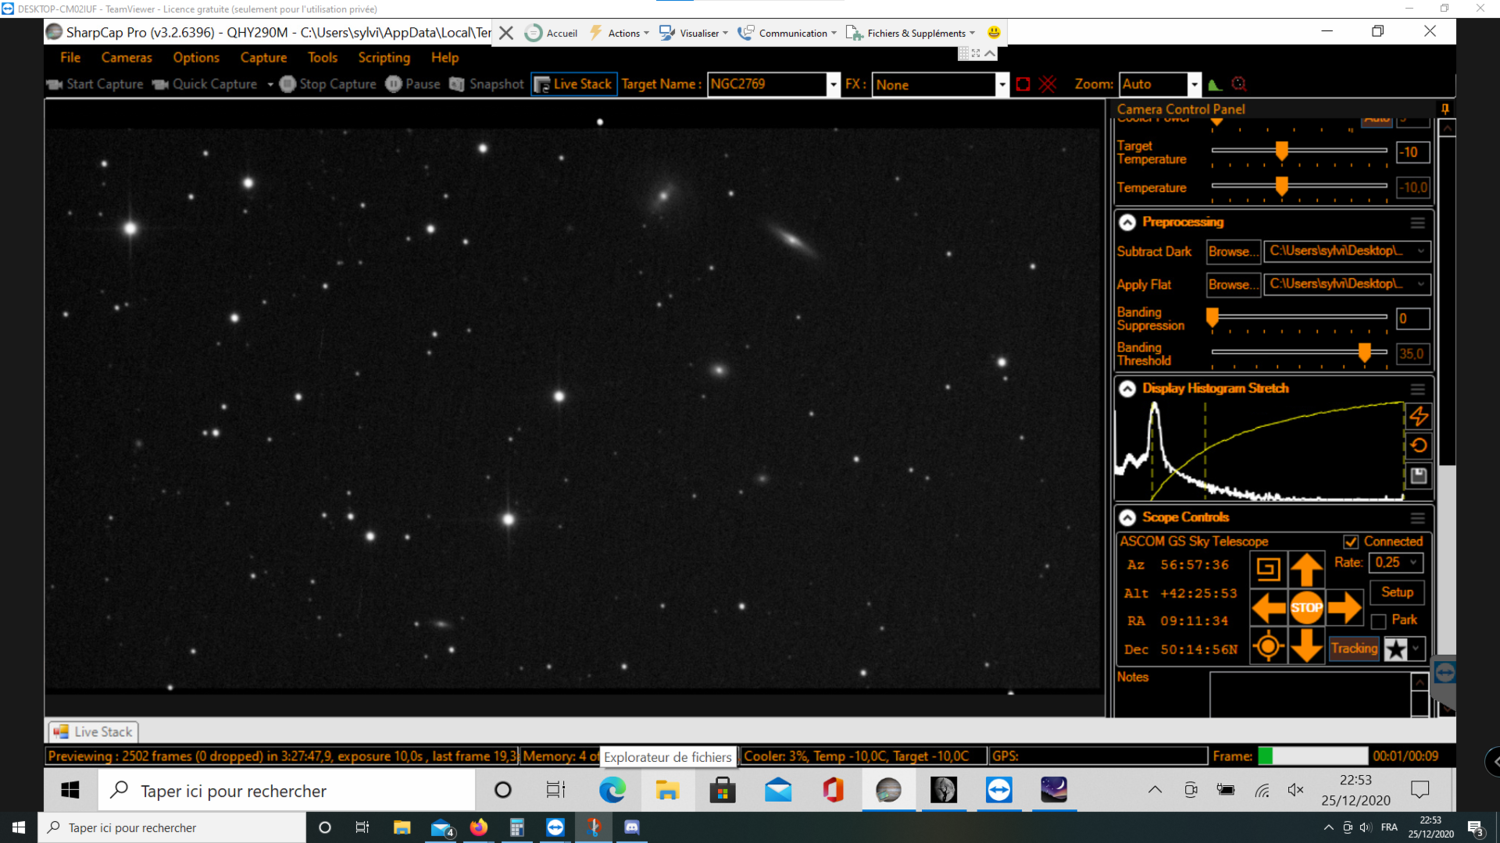Viewport: 1500px width, 843px height.
Task: Click the left arrow to move the scope
Action: (1268, 607)
